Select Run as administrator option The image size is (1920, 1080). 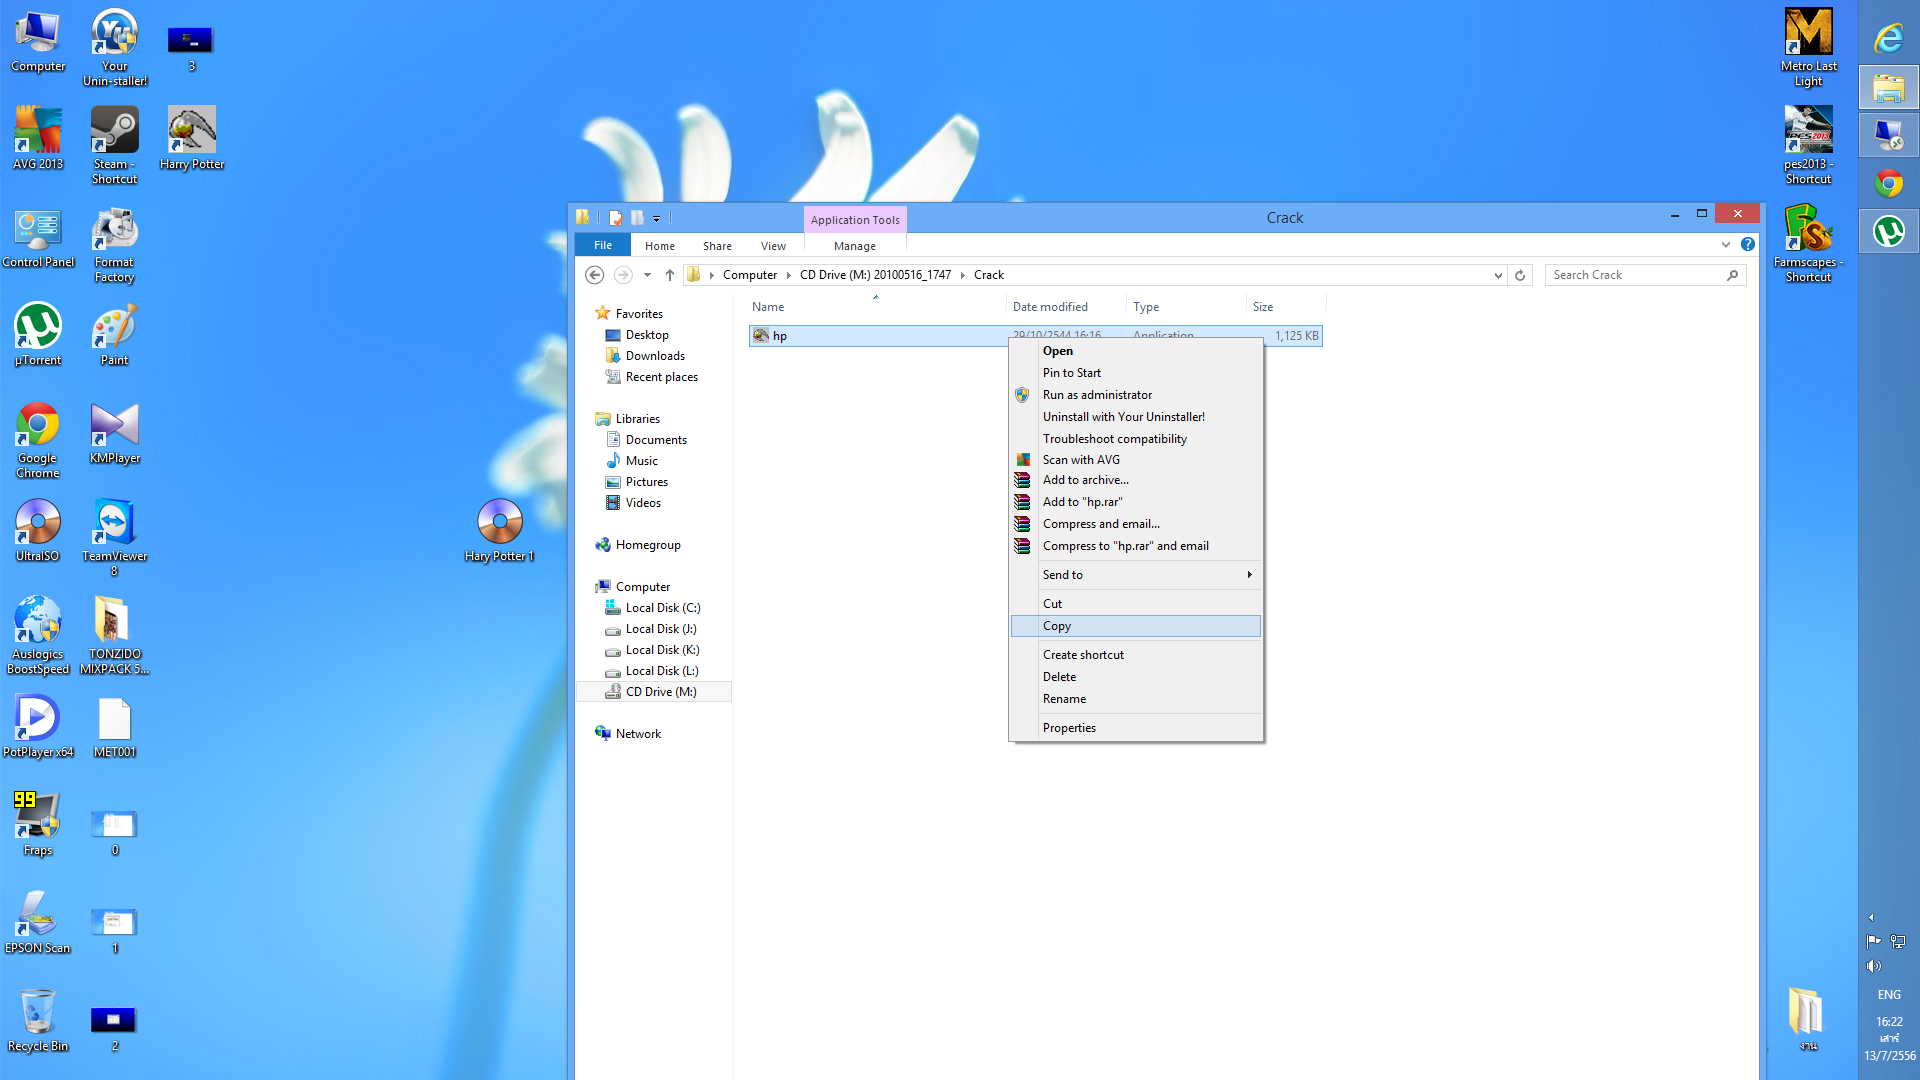pyautogui.click(x=1097, y=395)
